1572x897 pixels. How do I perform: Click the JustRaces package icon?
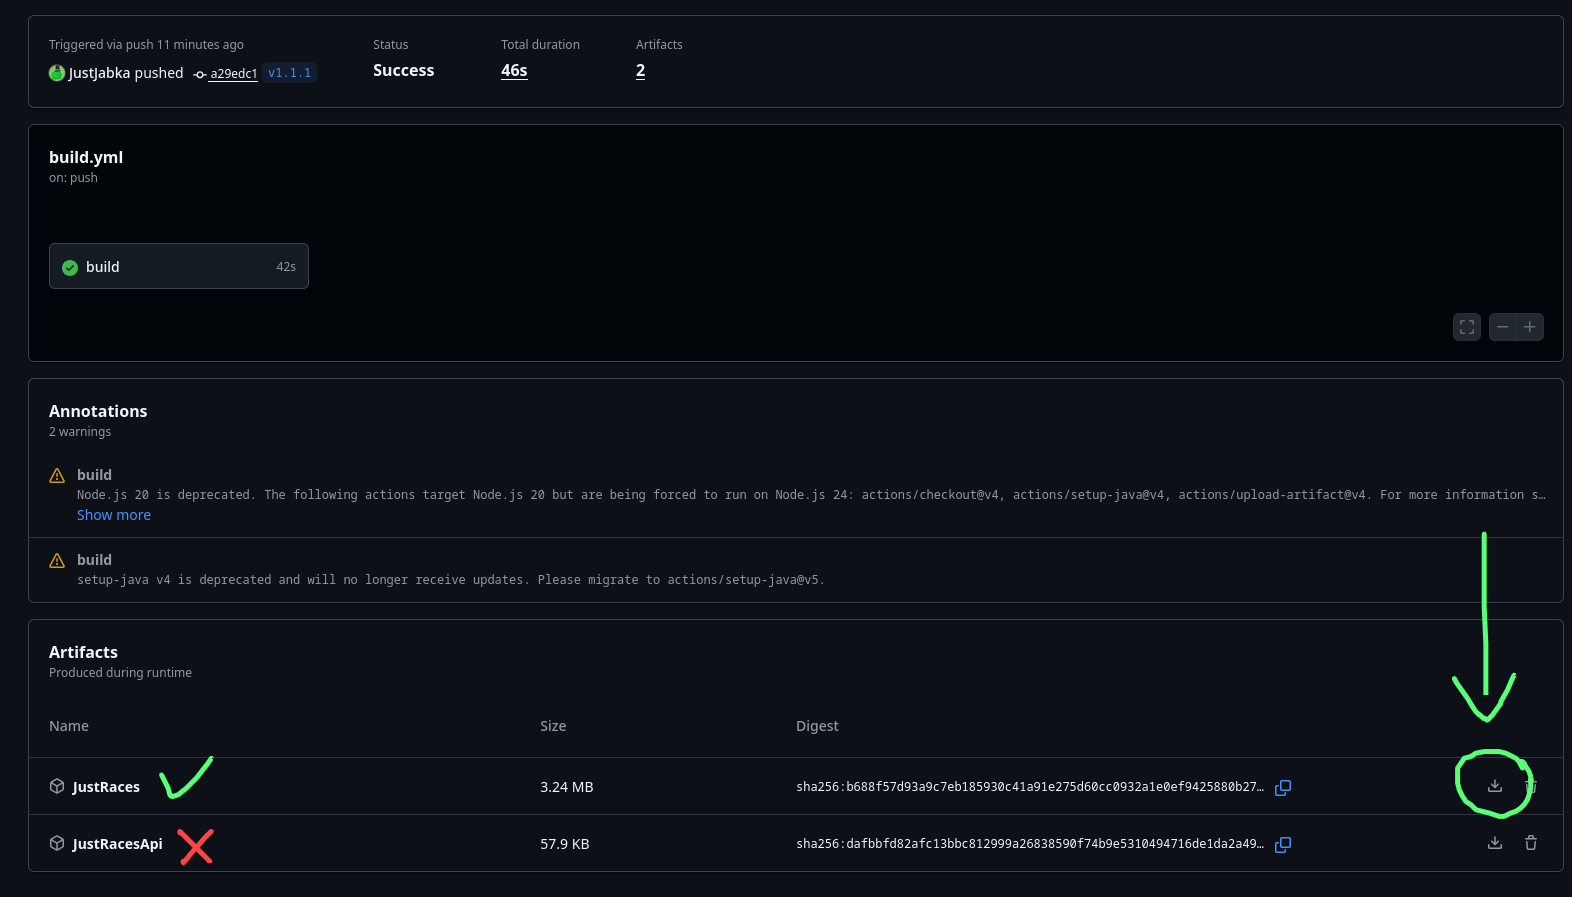pyautogui.click(x=57, y=786)
